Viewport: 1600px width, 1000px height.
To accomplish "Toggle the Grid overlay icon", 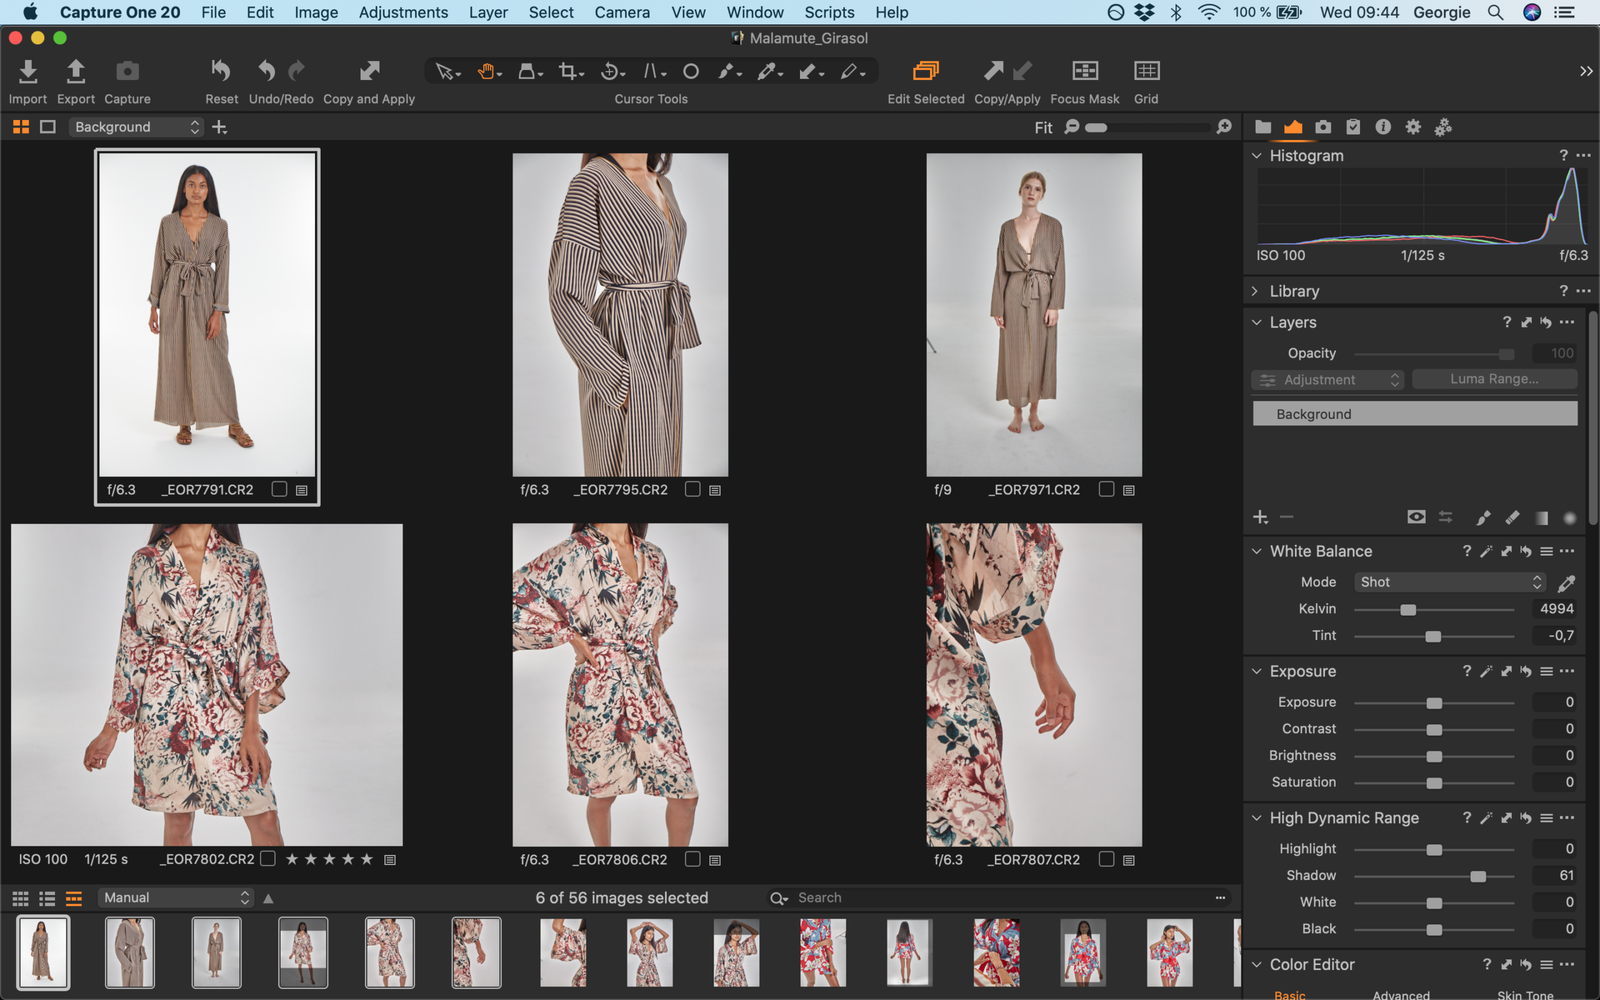I will click(x=1146, y=71).
